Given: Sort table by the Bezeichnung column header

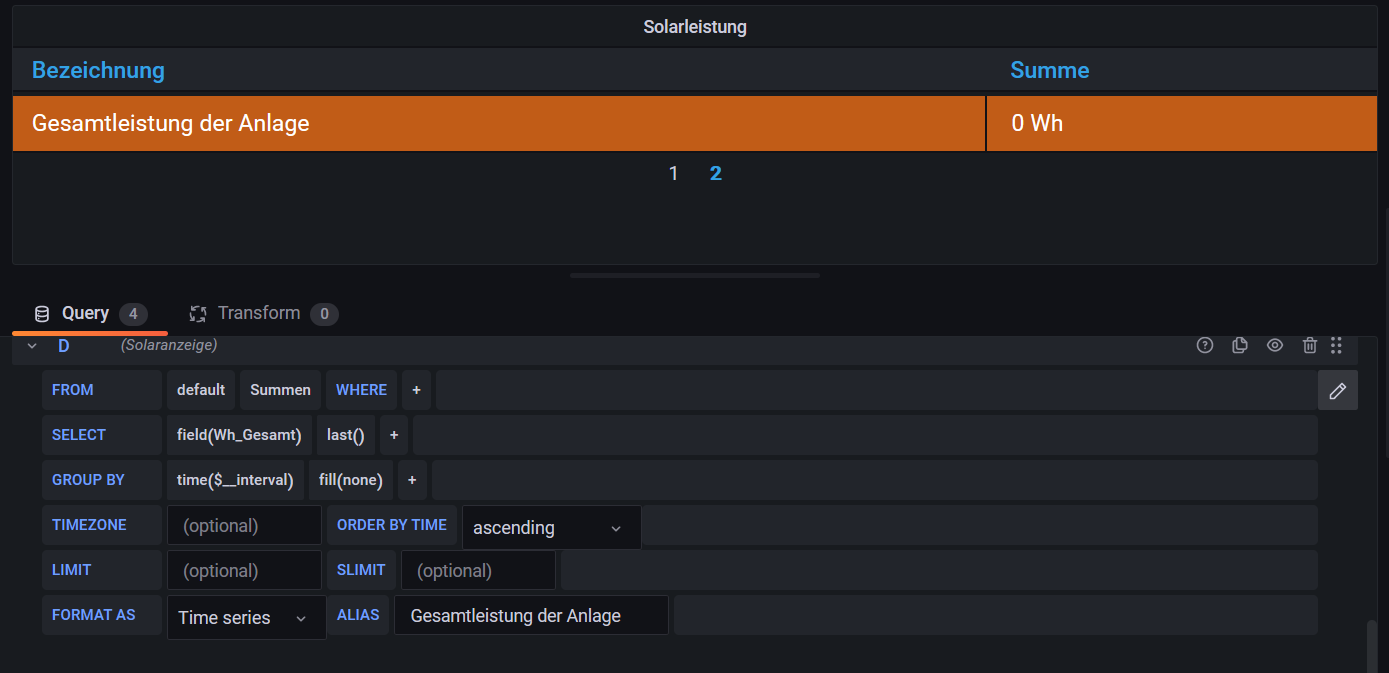Looking at the screenshot, I should [98, 70].
